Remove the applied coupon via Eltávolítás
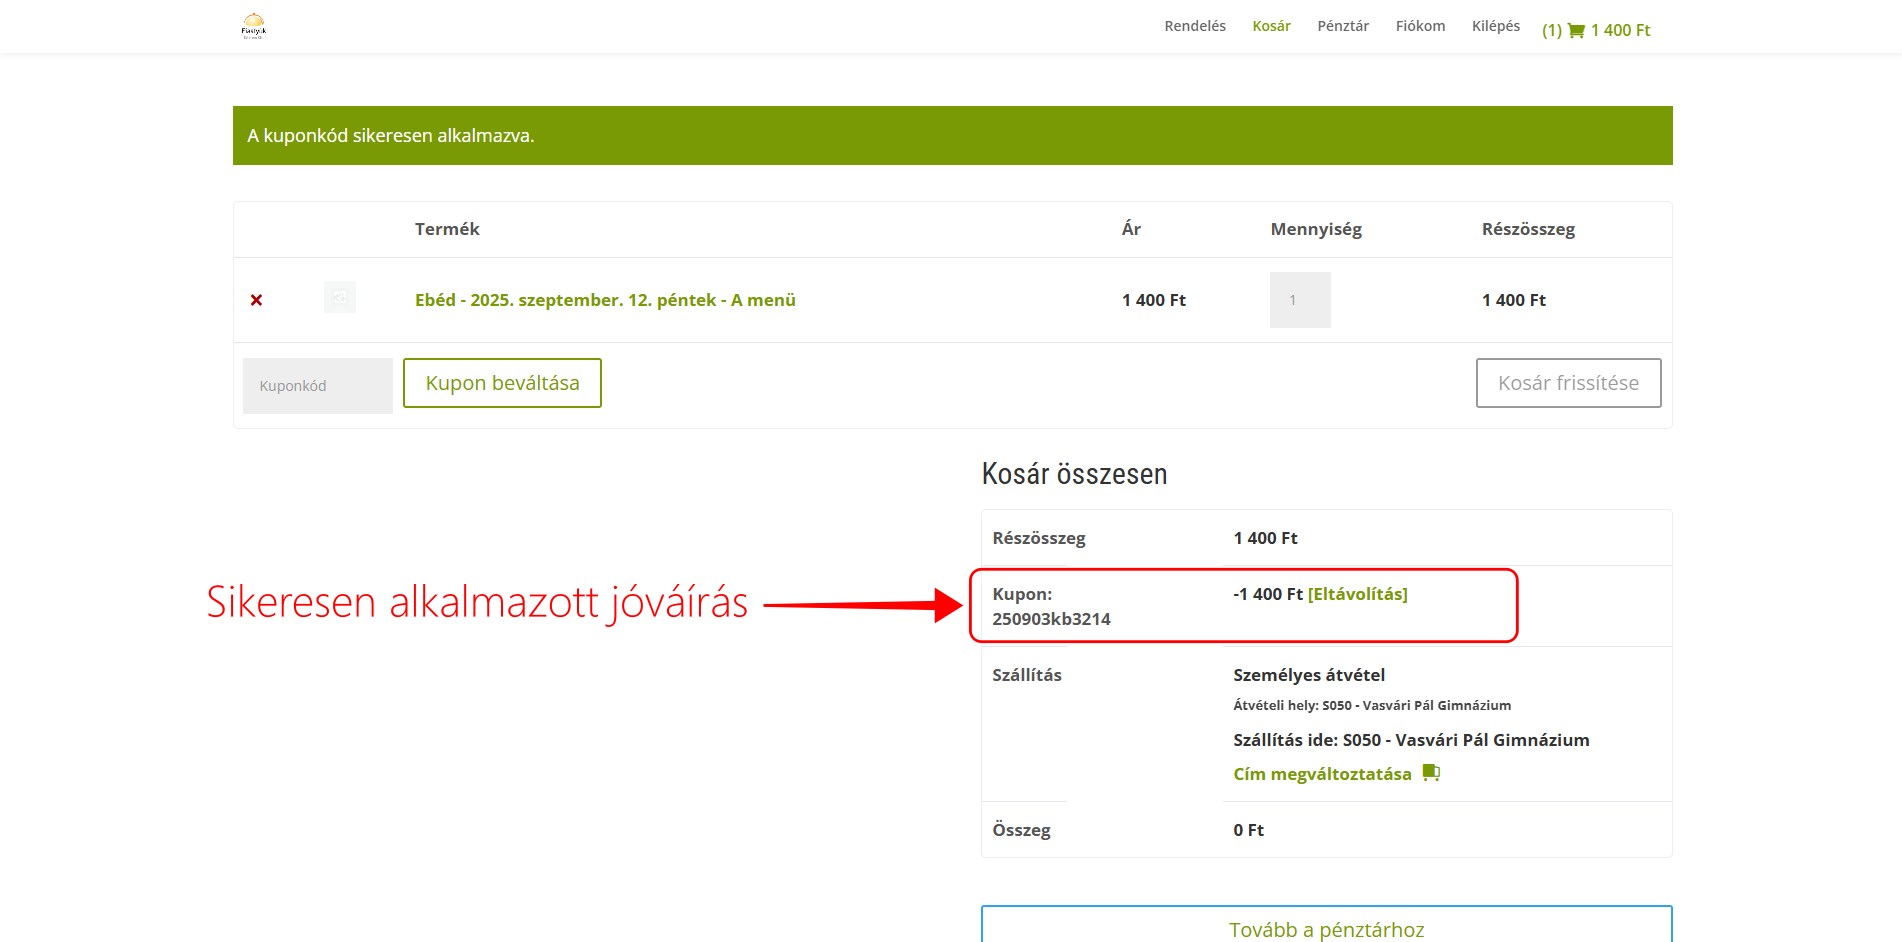The image size is (1902, 942). click(1357, 594)
